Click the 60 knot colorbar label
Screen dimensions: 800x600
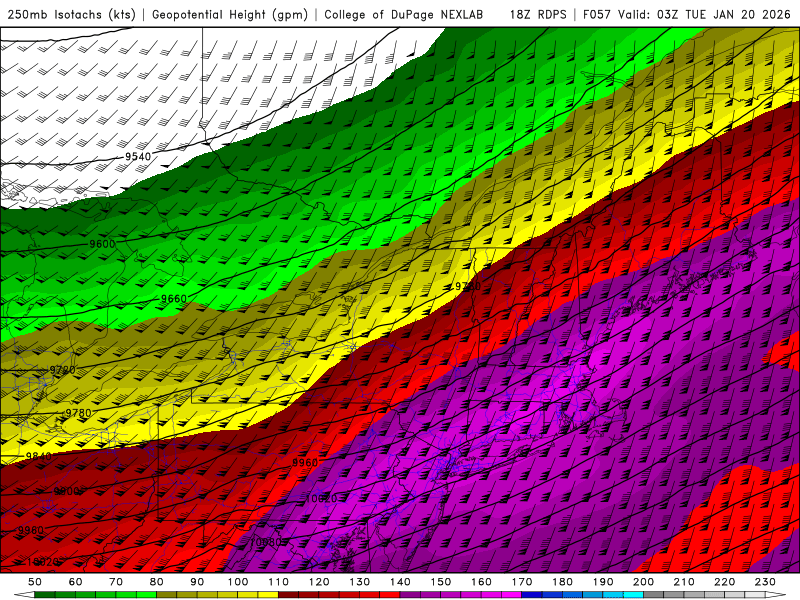[76, 582]
